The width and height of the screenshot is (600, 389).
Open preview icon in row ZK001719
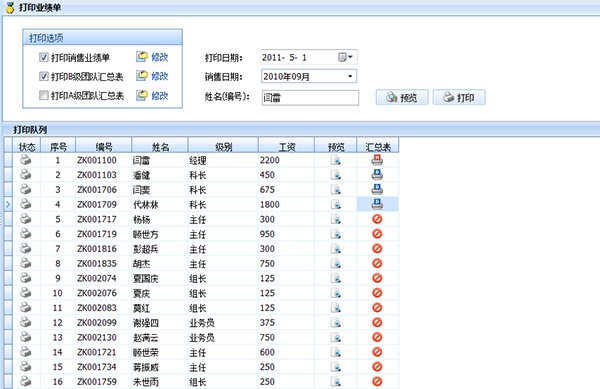coord(336,234)
